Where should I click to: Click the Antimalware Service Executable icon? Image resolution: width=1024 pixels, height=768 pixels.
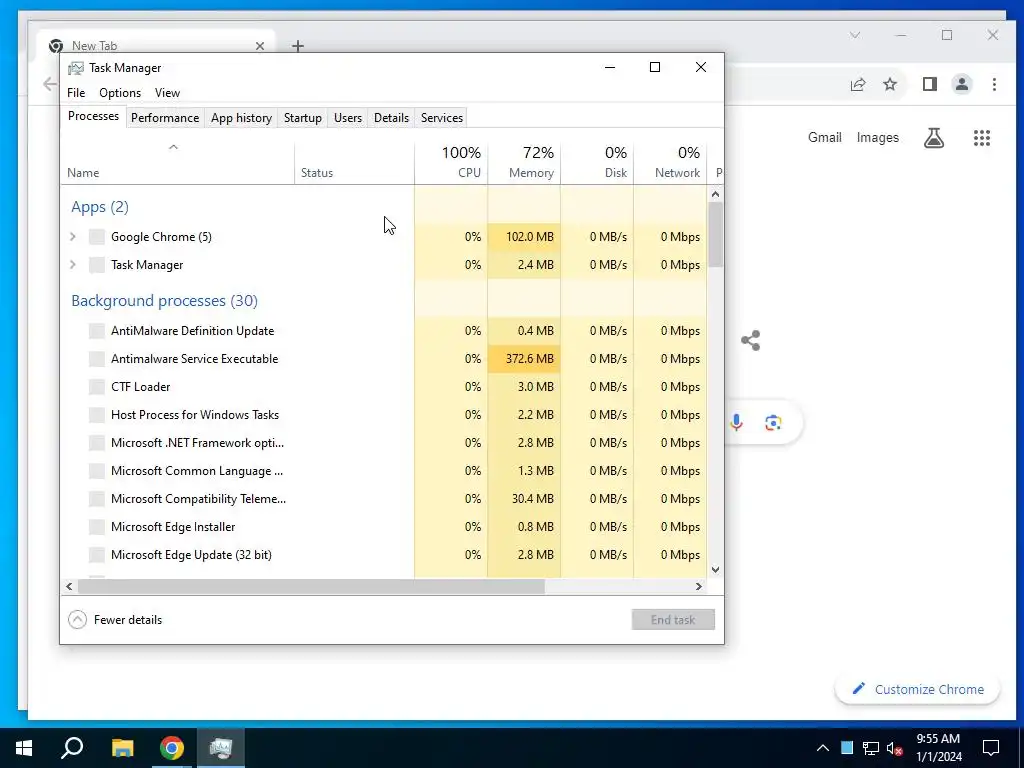coord(97,359)
